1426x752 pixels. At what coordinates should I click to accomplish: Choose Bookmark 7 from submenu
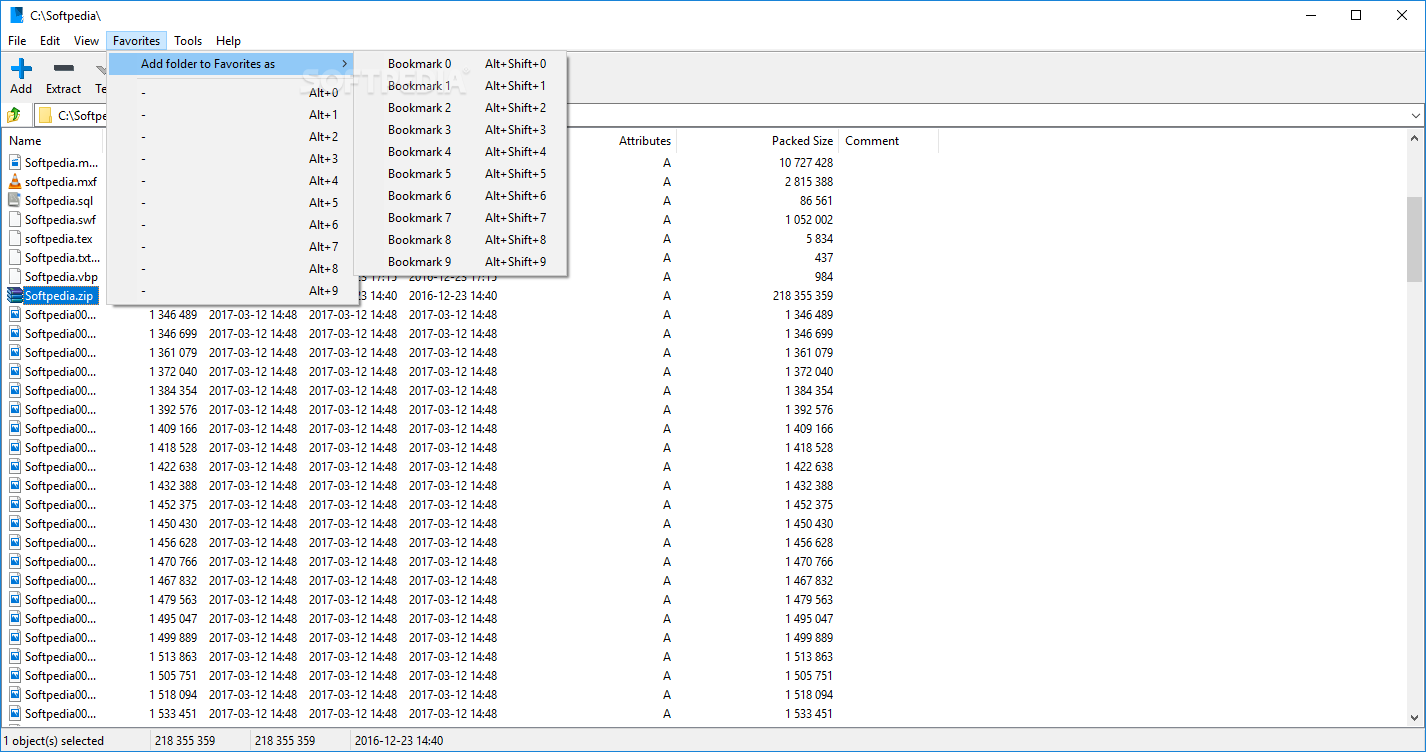coord(461,218)
